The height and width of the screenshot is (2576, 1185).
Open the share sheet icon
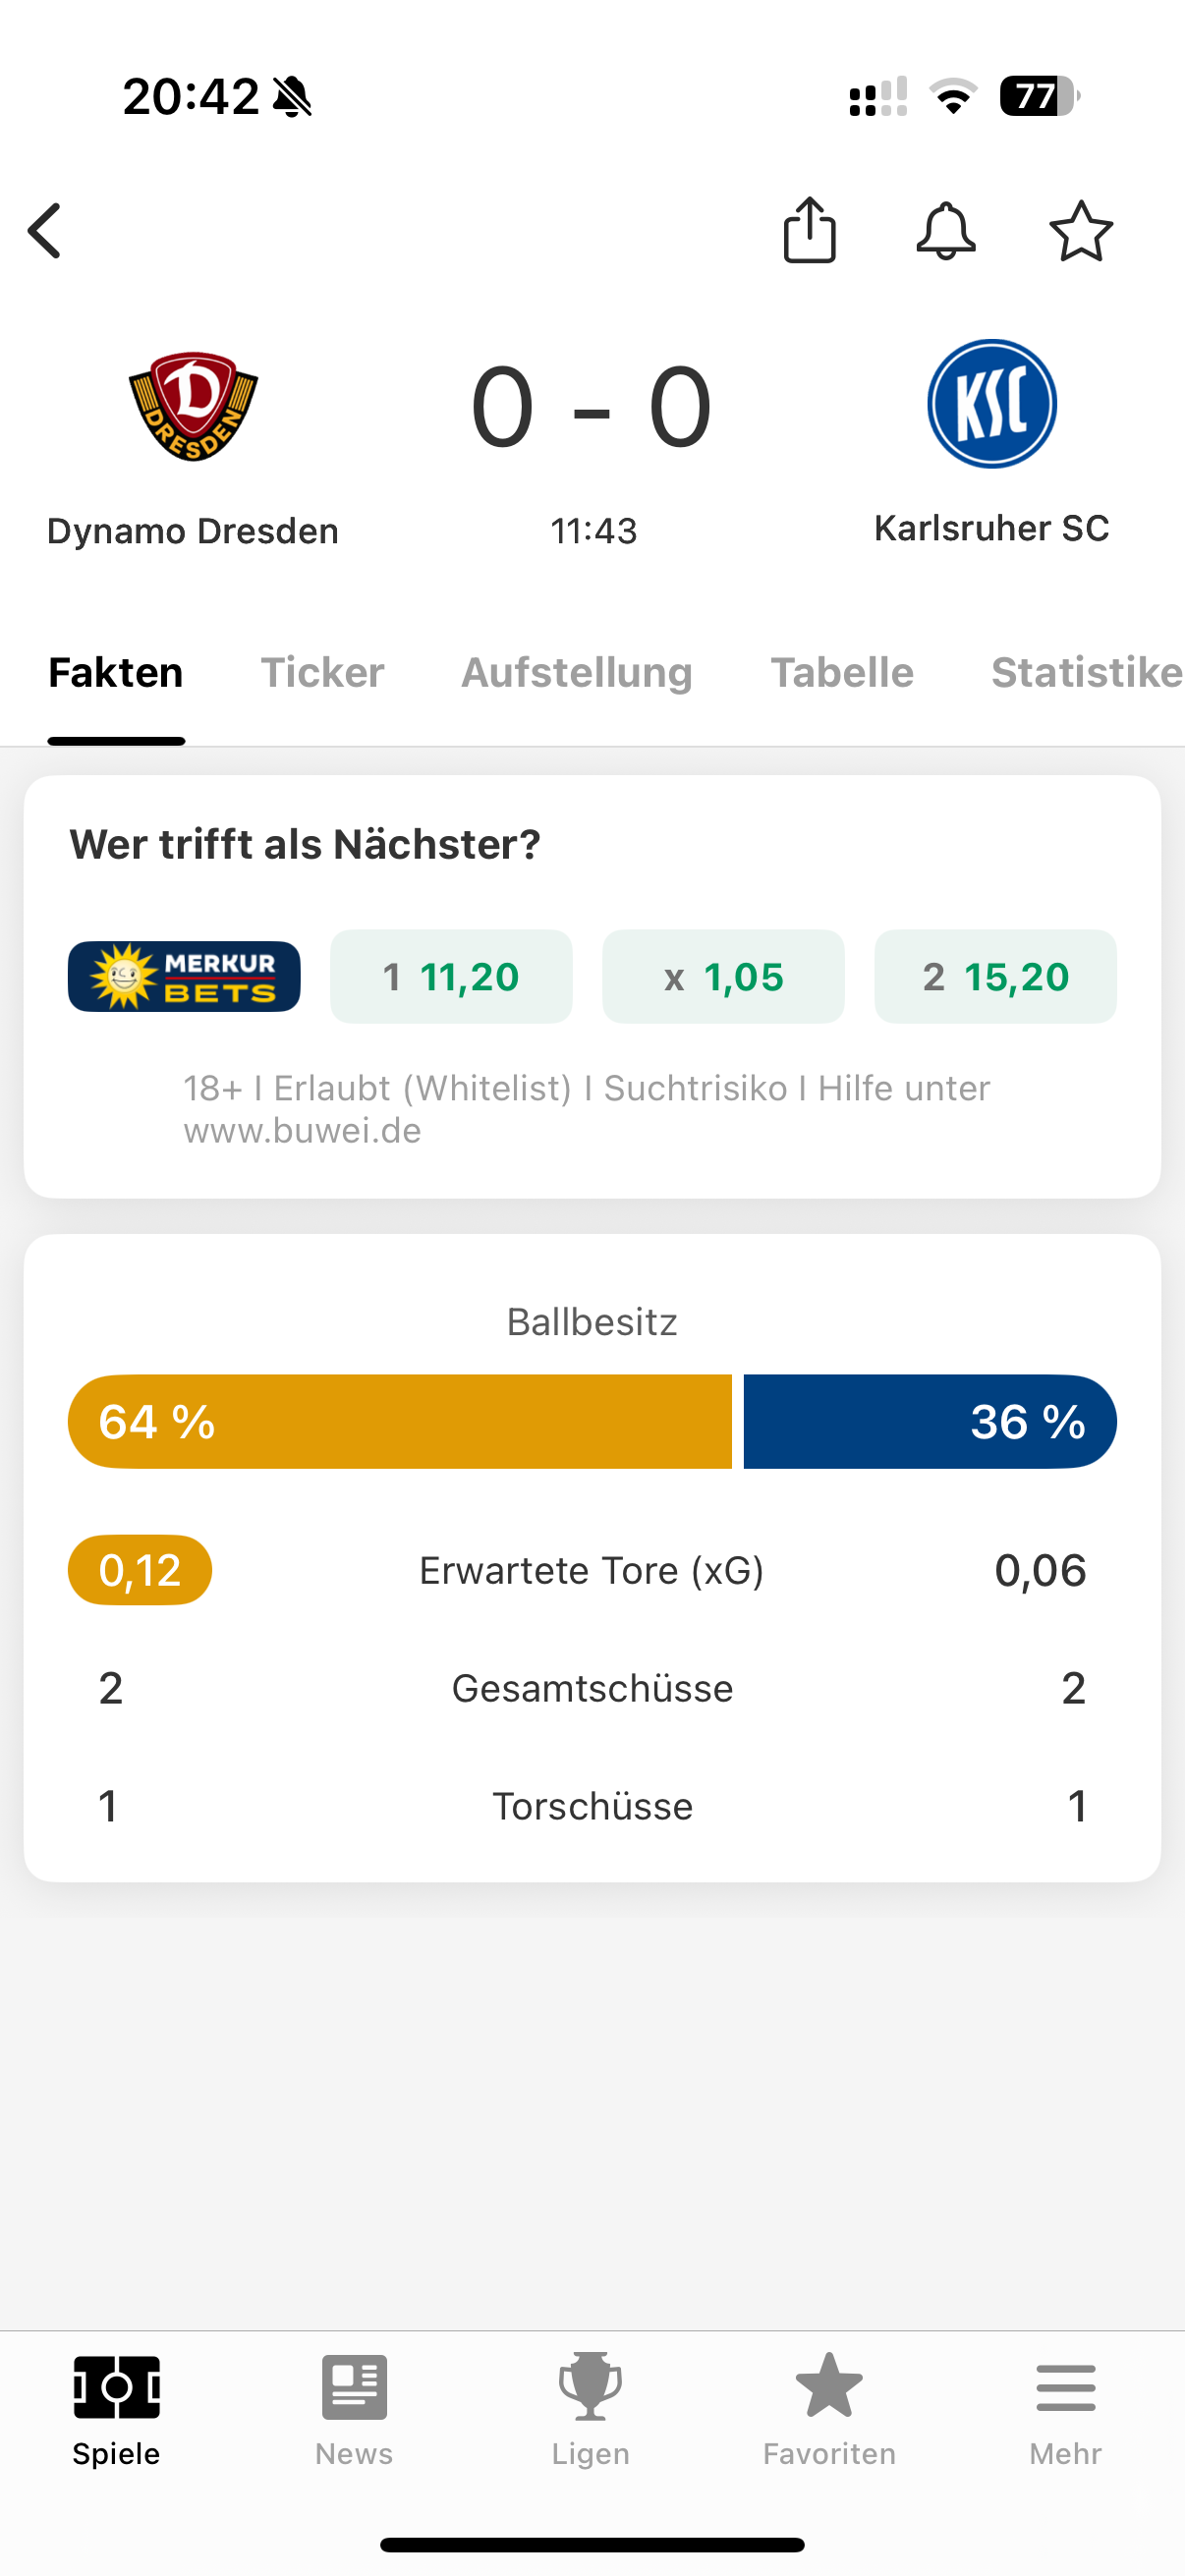click(809, 231)
